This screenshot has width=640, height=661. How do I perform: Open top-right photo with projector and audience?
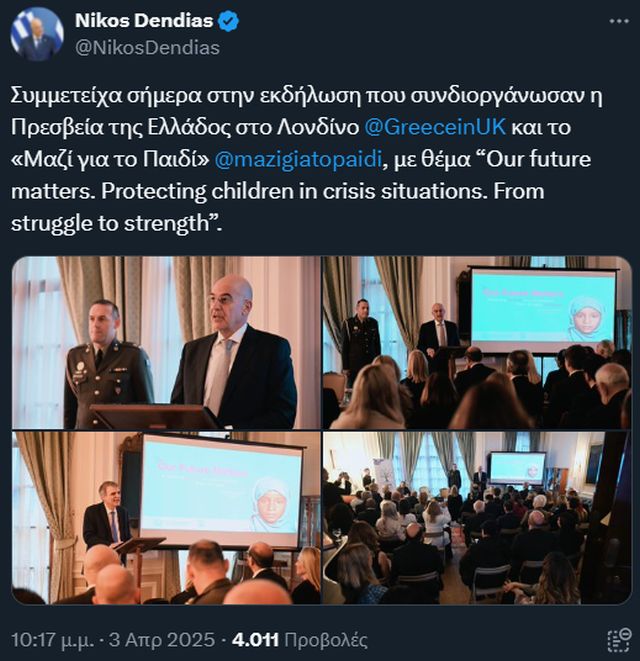(477, 343)
